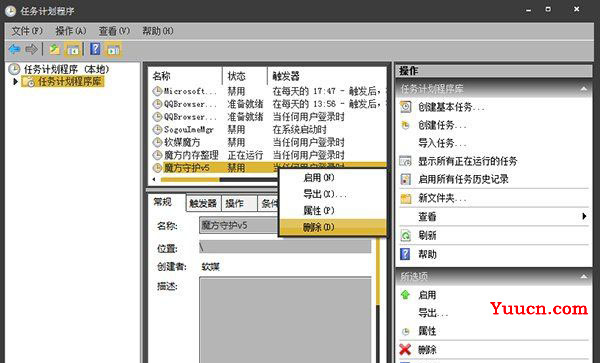
Task: Click the blue help question-mark toolbar icon
Action: pyautogui.click(x=95, y=49)
